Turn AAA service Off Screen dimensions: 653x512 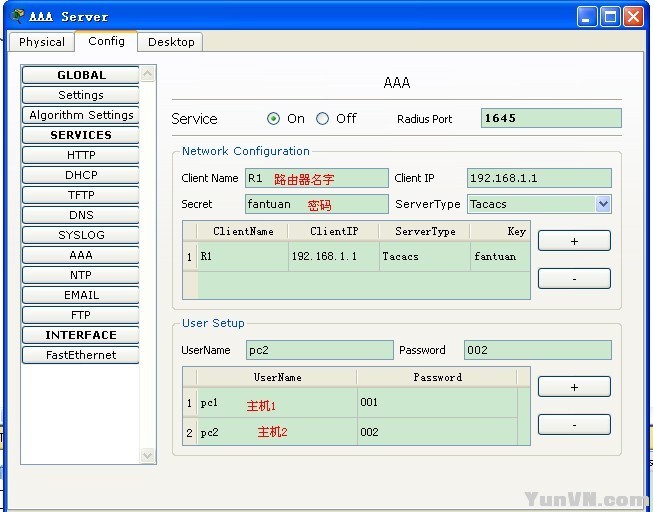(322, 119)
